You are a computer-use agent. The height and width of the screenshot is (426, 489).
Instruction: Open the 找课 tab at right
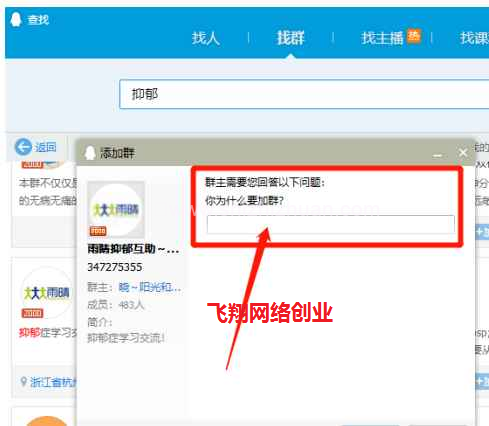pos(474,38)
